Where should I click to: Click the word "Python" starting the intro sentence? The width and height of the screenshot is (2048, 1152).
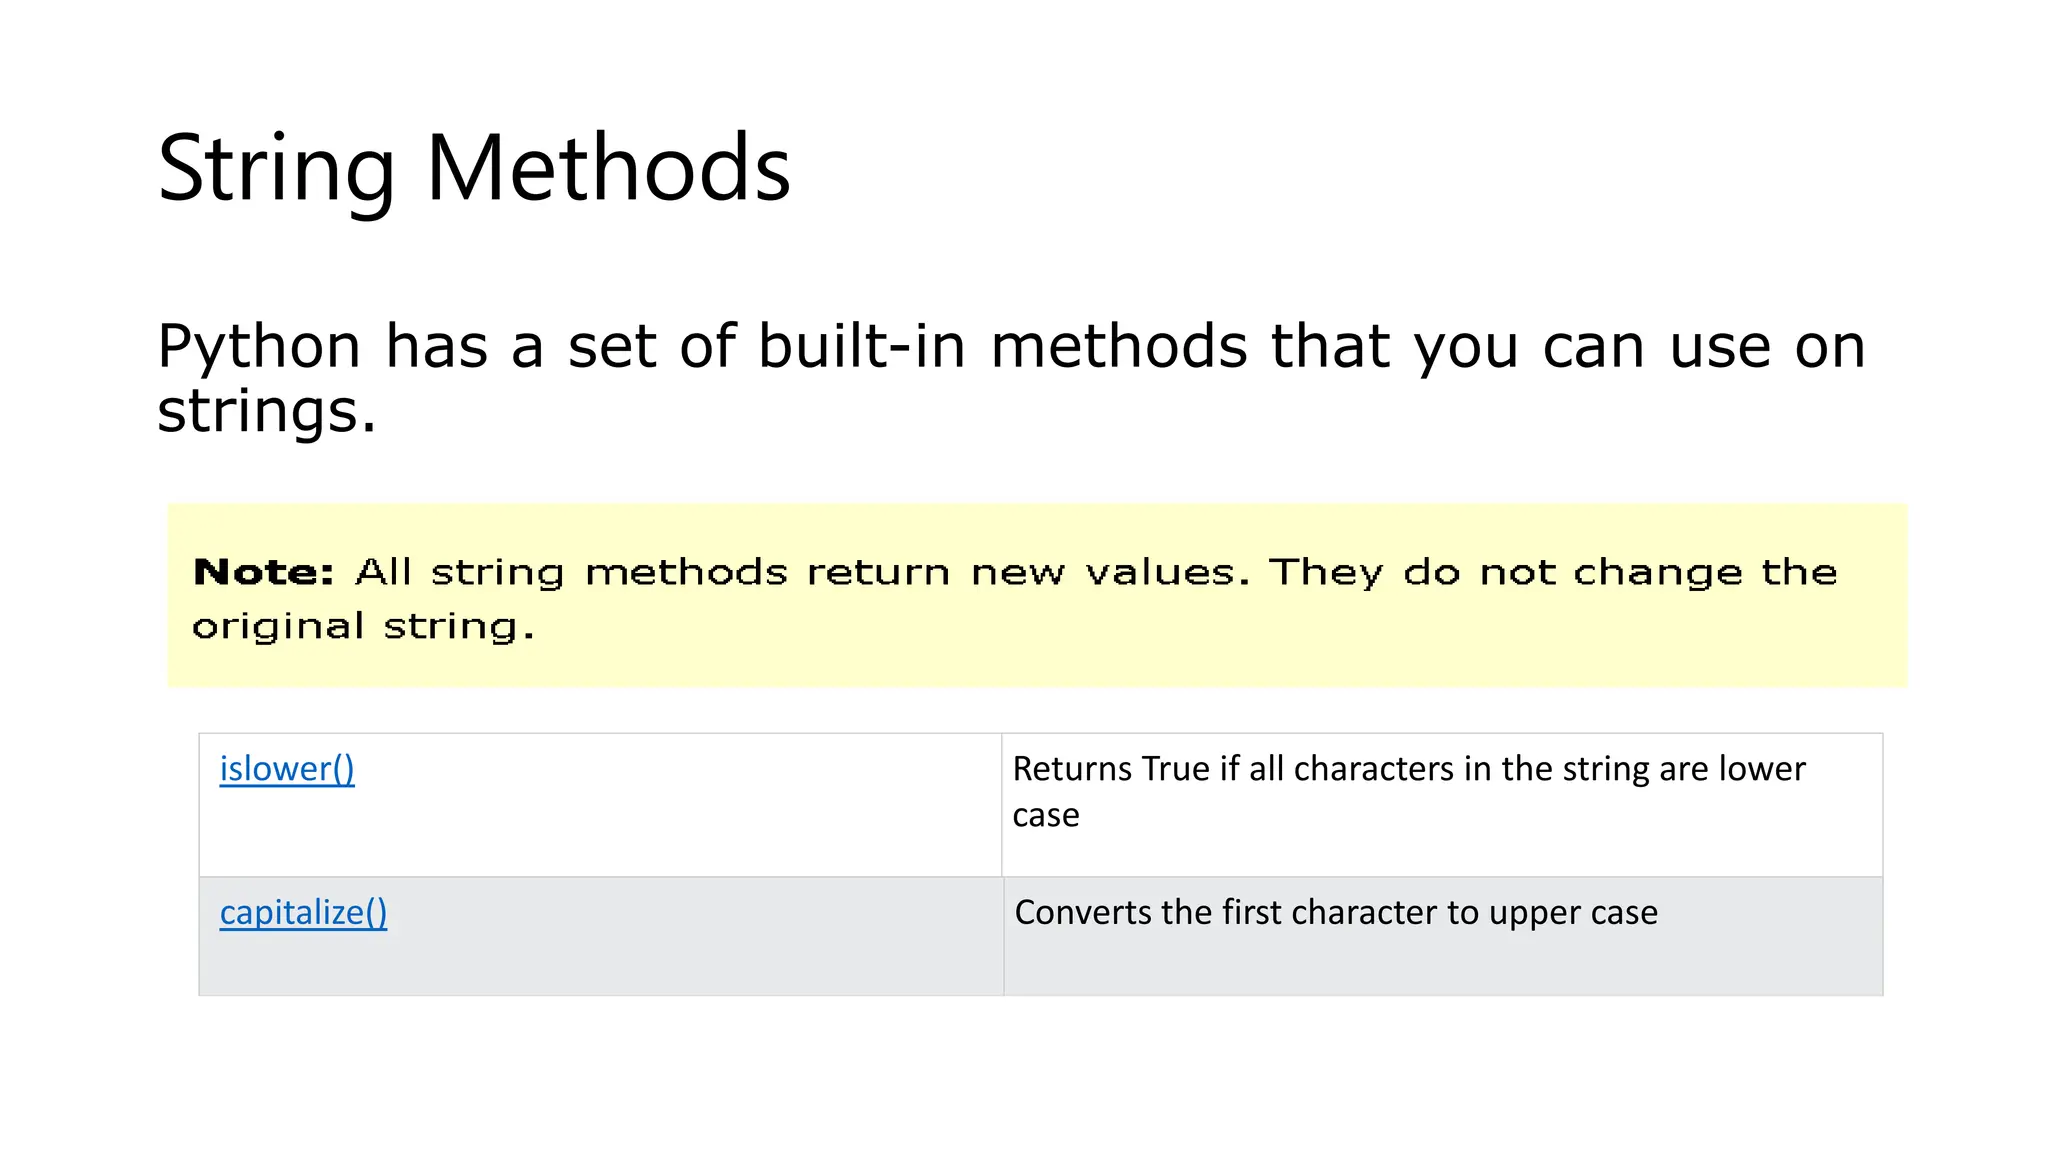[x=259, y=348]
